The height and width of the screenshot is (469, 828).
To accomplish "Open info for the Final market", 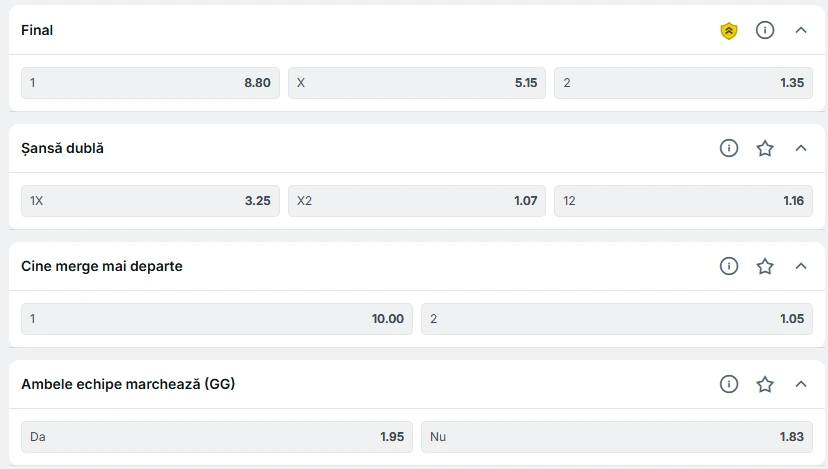I will (x=765, y=30).
